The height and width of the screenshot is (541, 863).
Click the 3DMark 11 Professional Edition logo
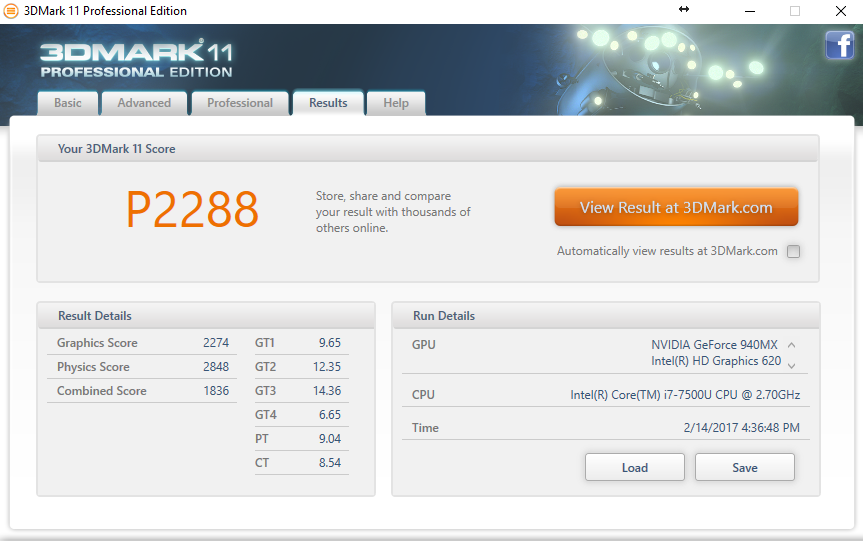pos(136,59)
